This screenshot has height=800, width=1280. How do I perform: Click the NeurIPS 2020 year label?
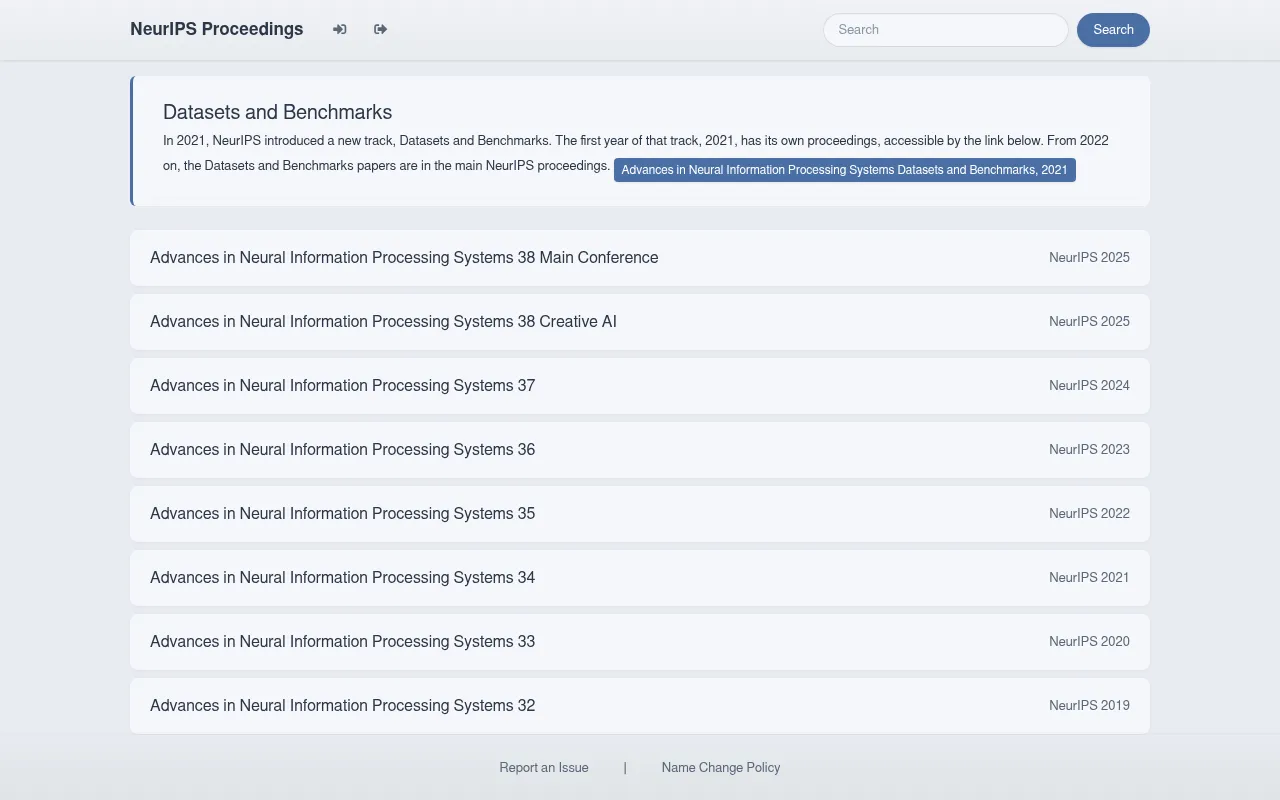[1089, 642]
